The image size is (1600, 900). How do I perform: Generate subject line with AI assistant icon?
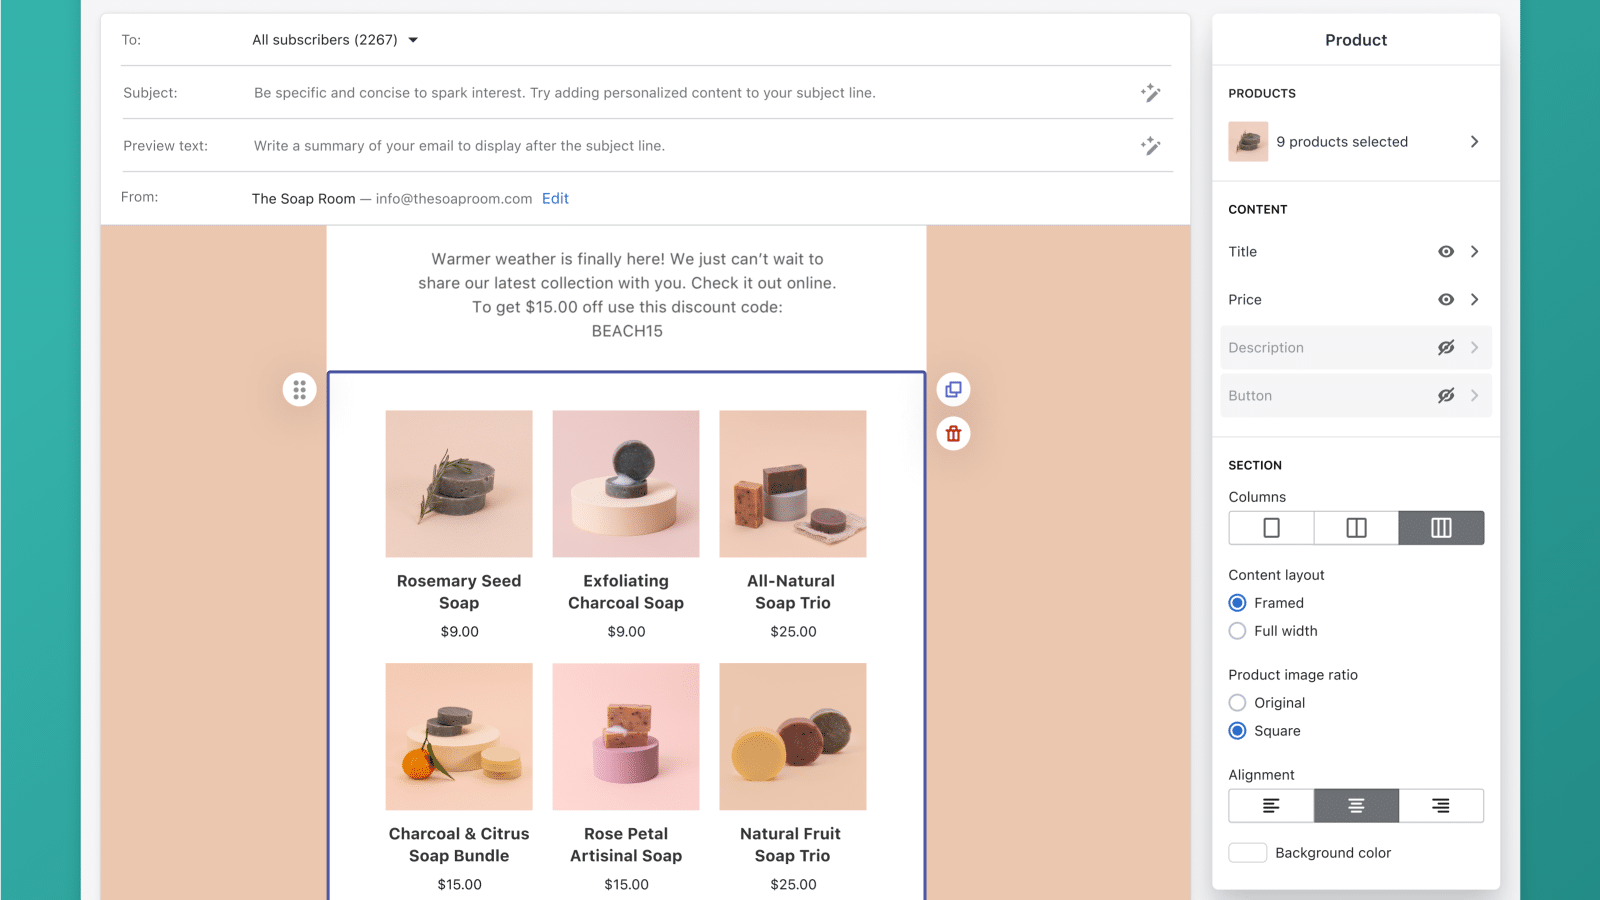(x=1150, y=92)
